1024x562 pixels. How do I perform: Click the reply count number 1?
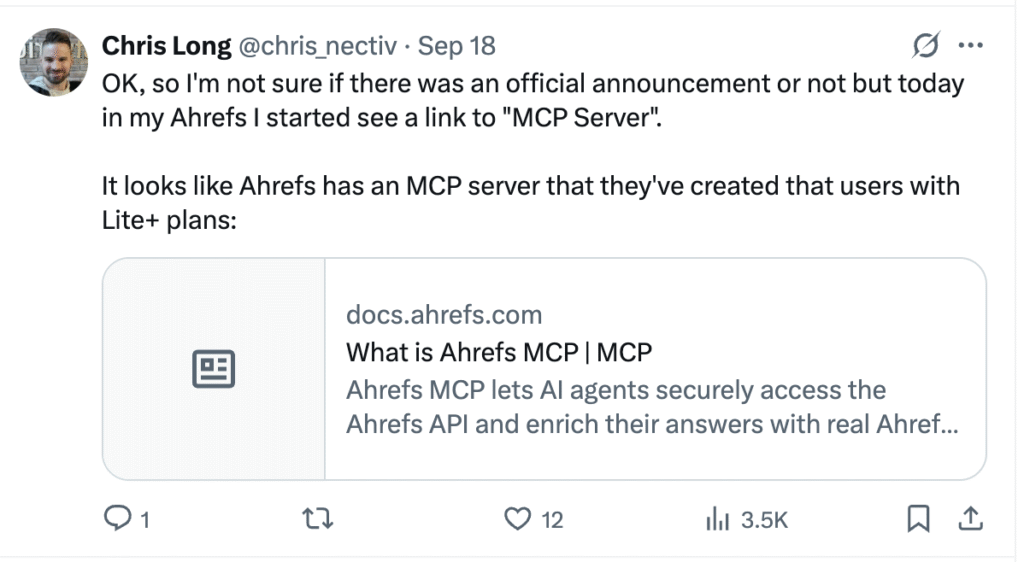click(x=145, y=519)
